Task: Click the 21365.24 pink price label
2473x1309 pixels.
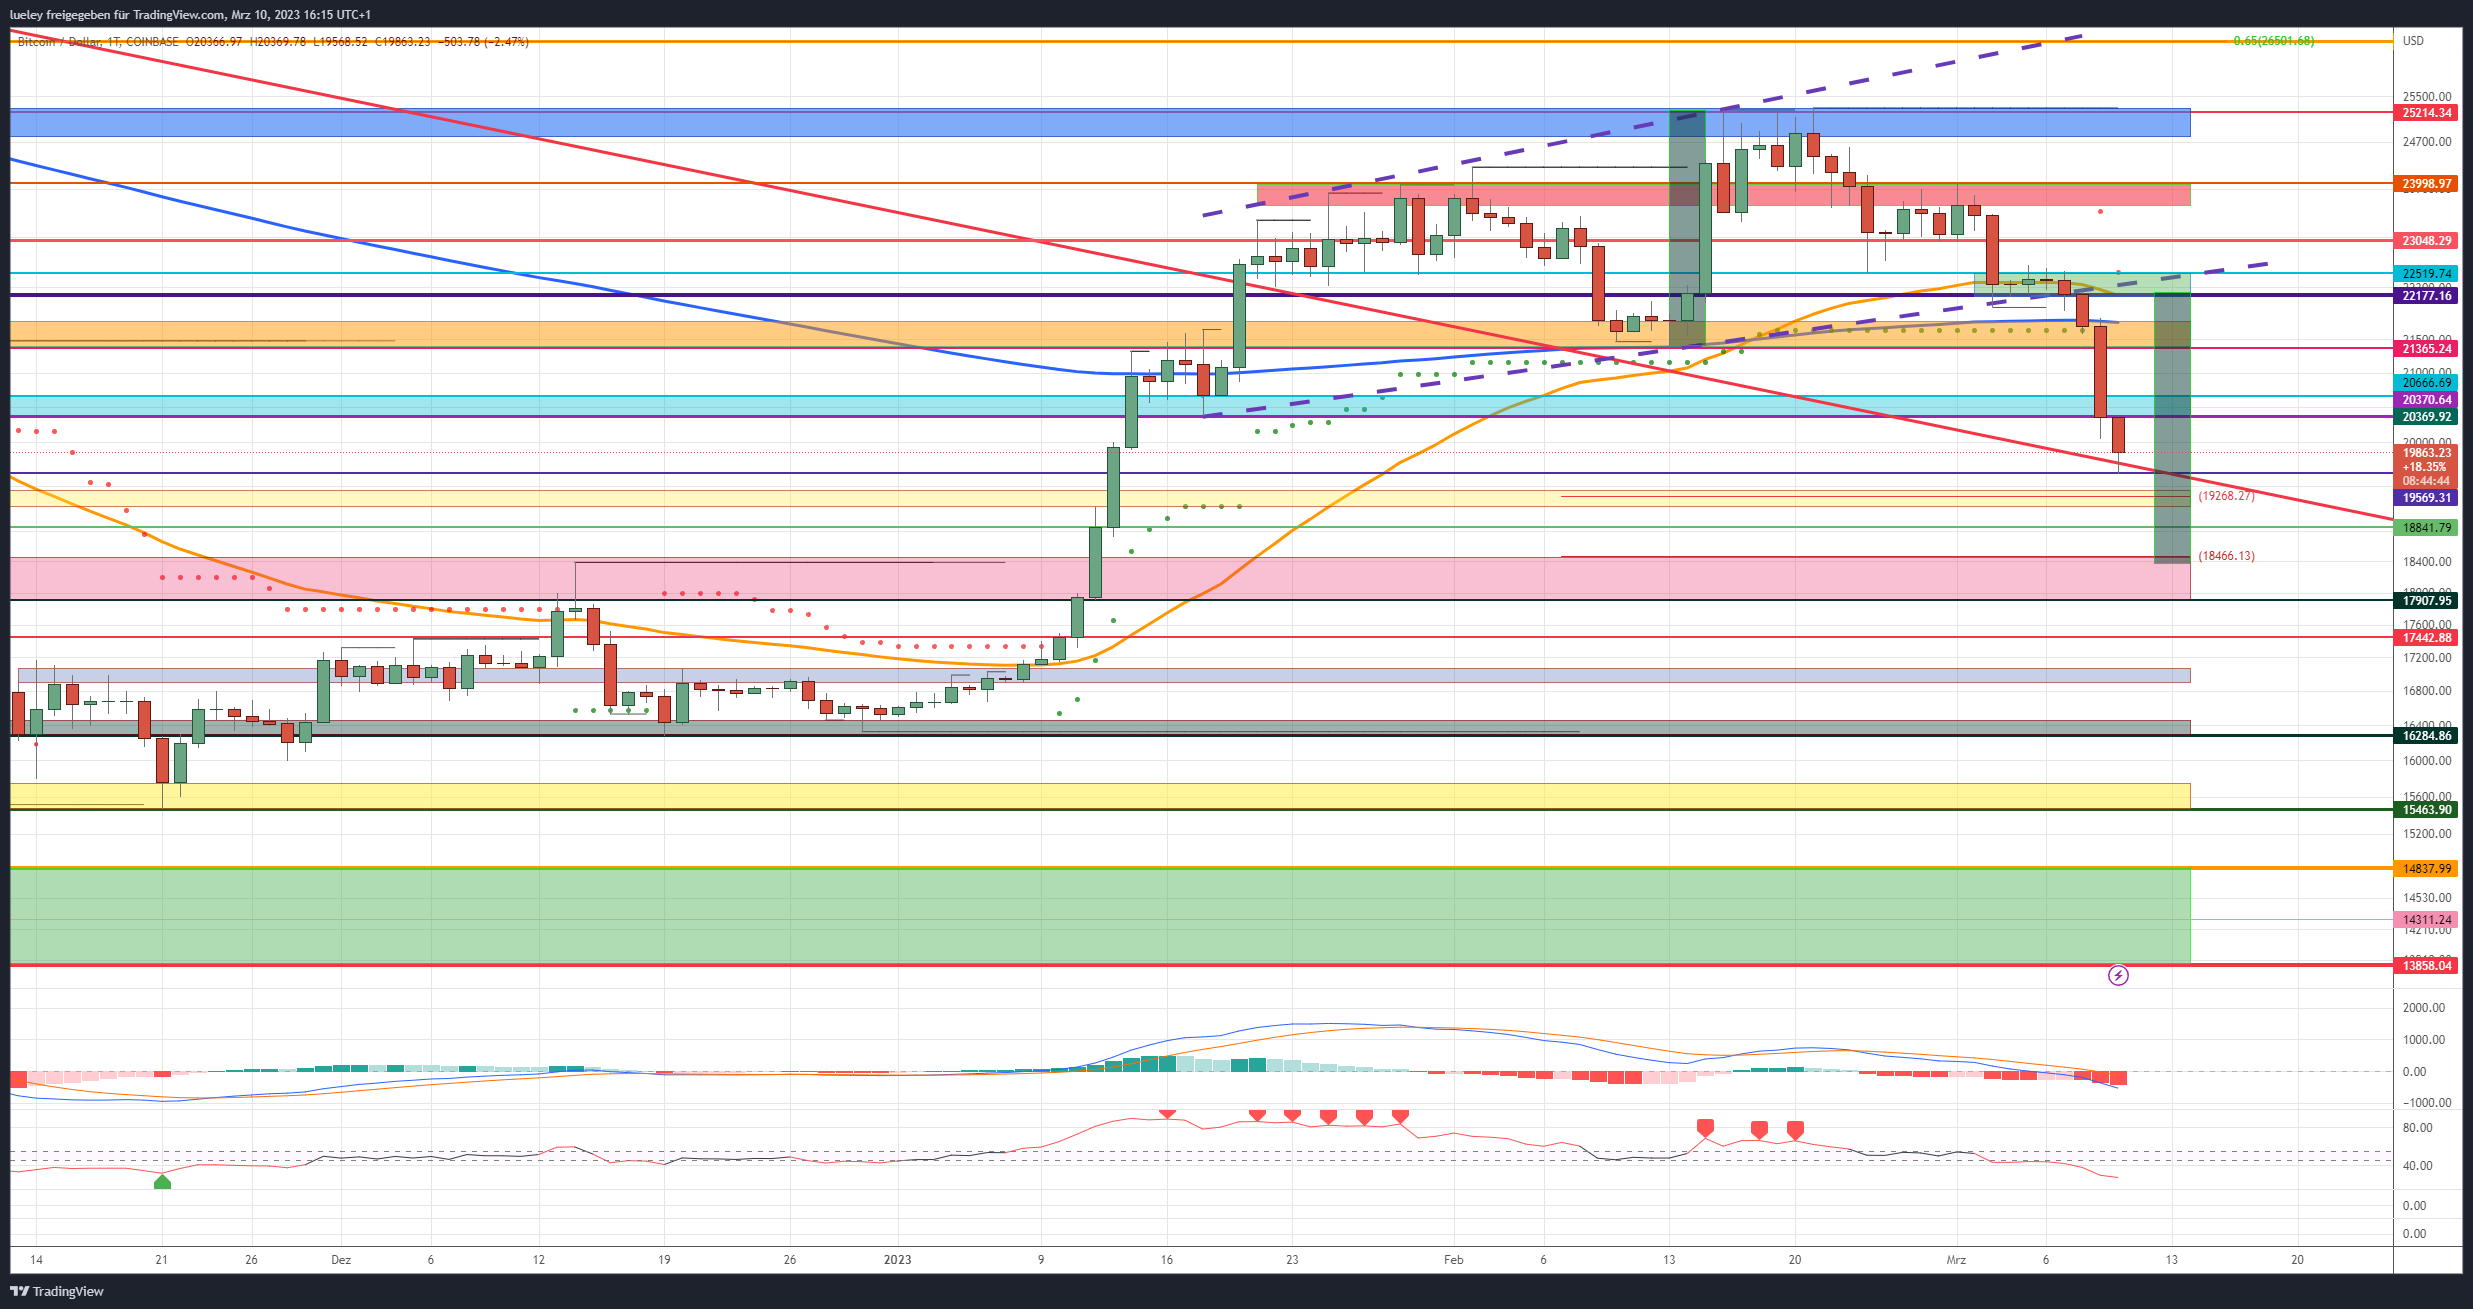Action: (2427, 349)
